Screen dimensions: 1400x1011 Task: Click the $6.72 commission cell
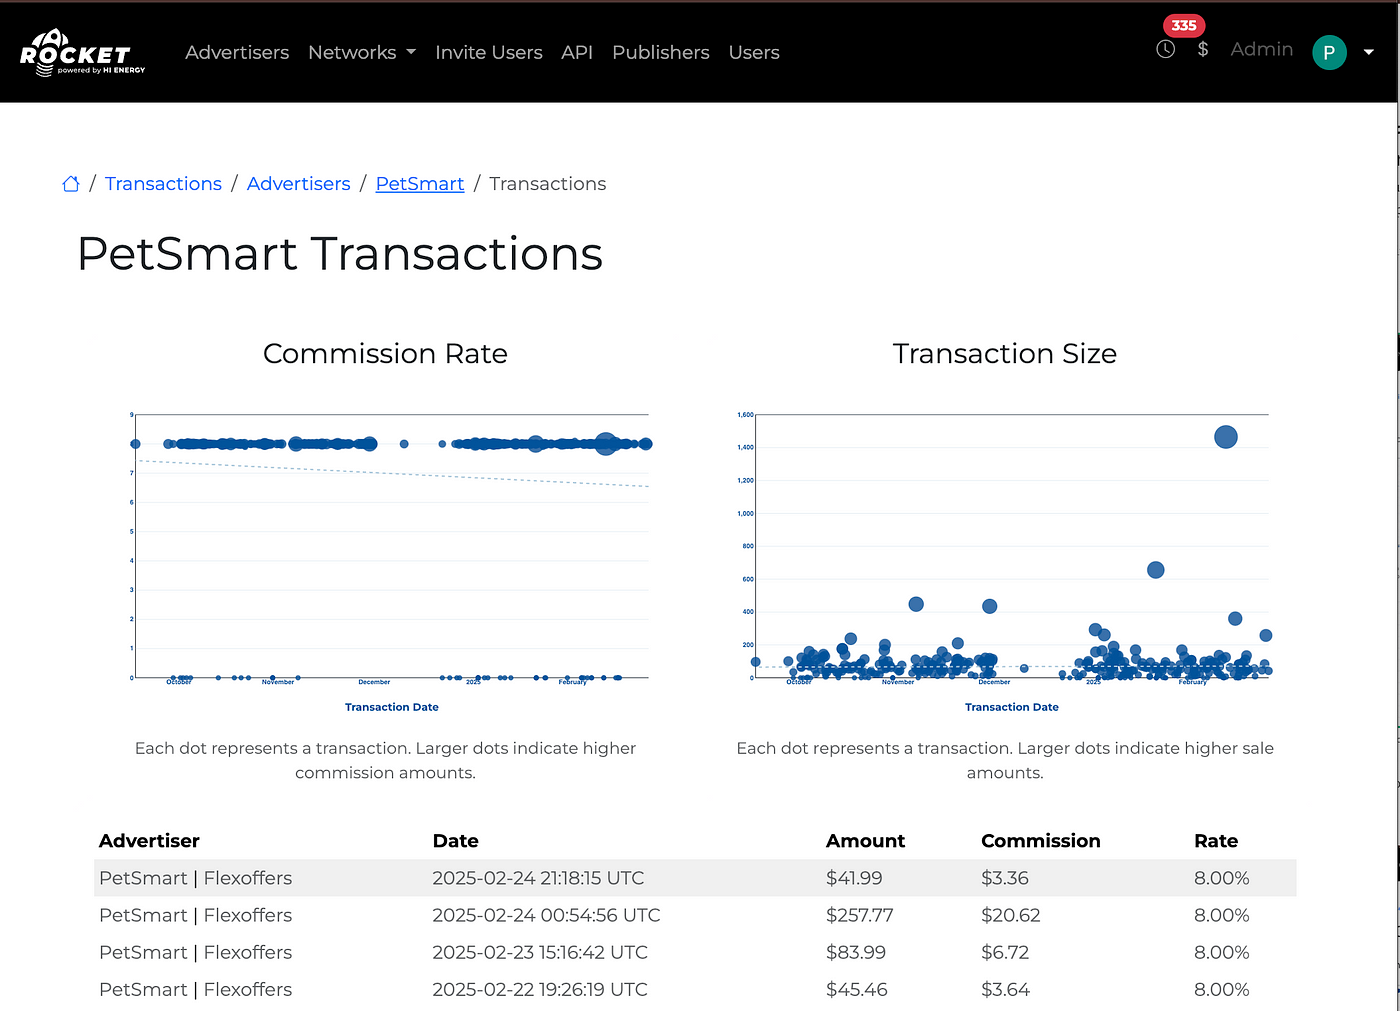point(1005,952)
